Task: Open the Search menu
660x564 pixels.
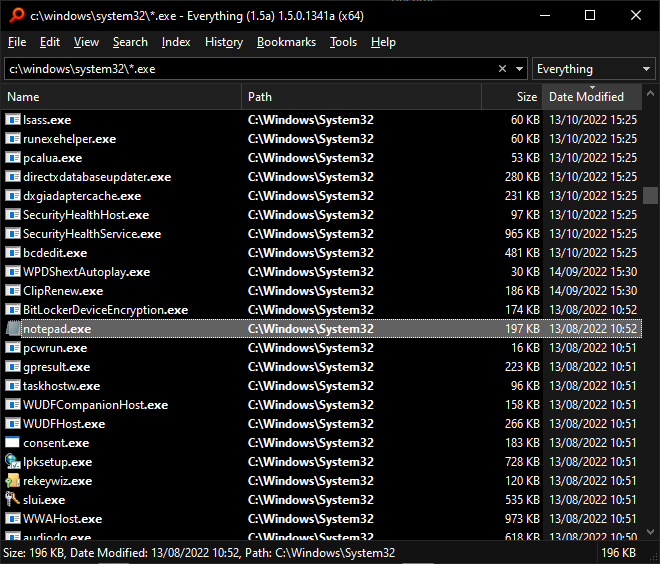Action: (x=130, y=42)
